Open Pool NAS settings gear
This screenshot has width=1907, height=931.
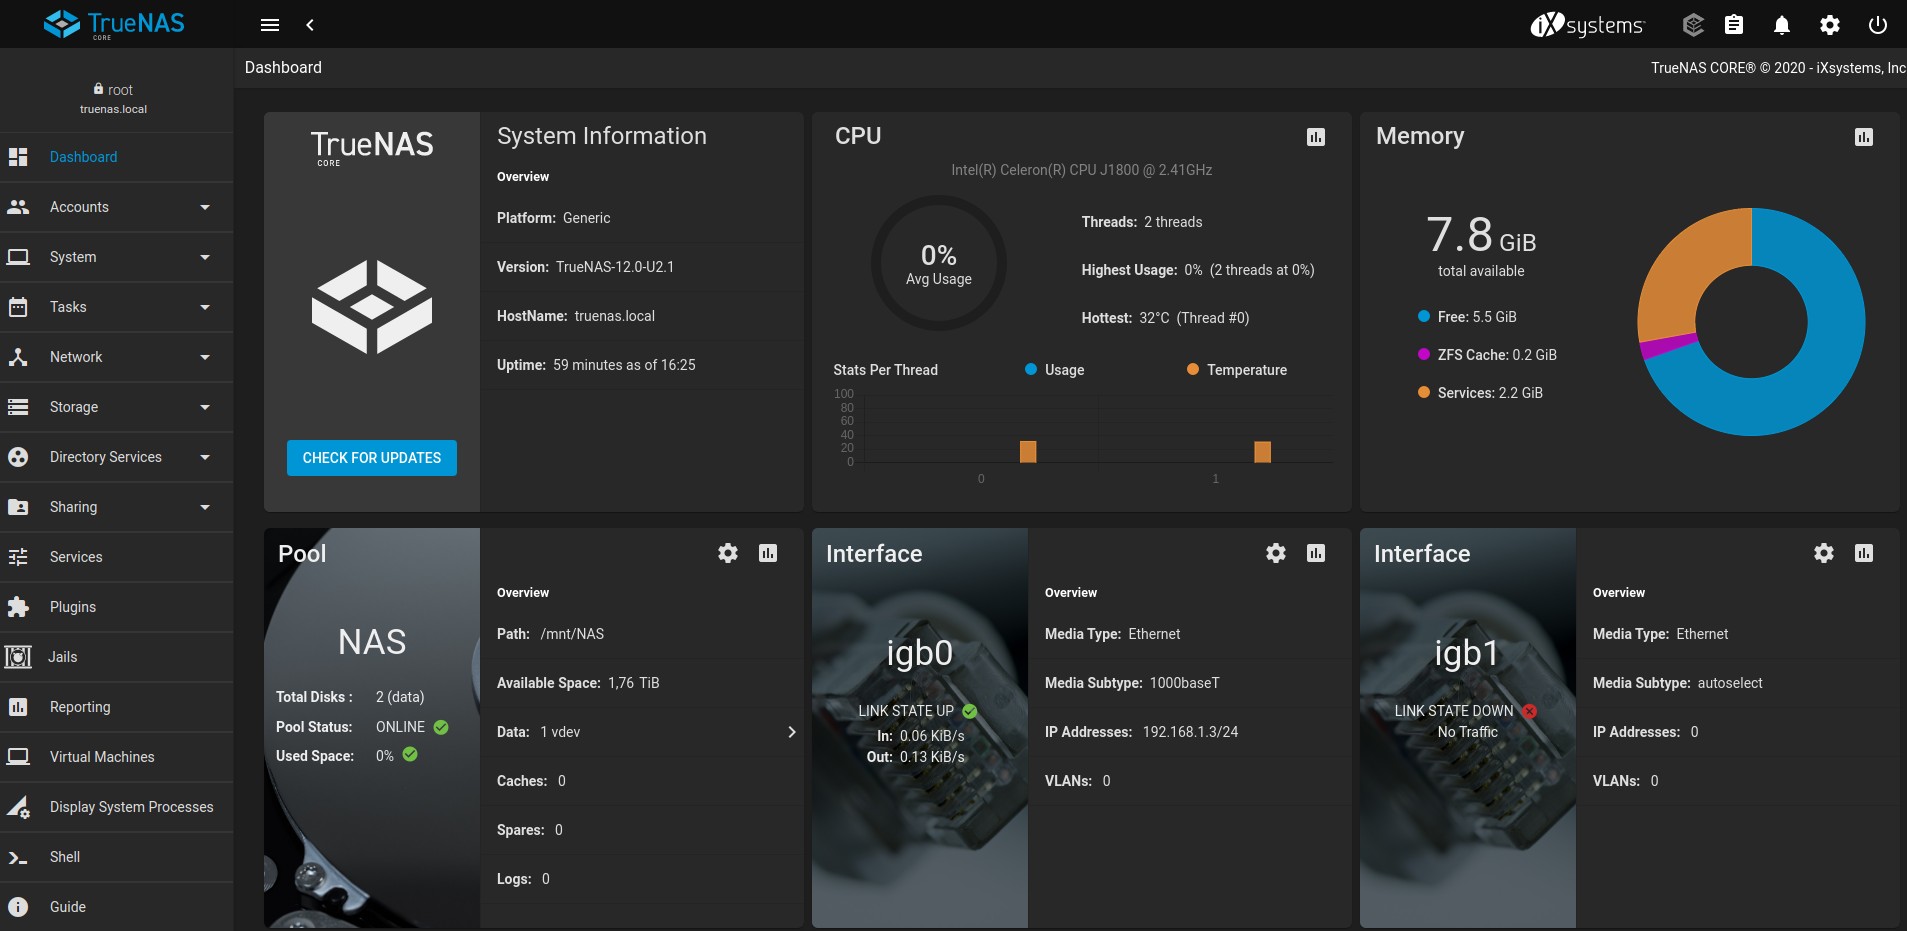[728, 553]
